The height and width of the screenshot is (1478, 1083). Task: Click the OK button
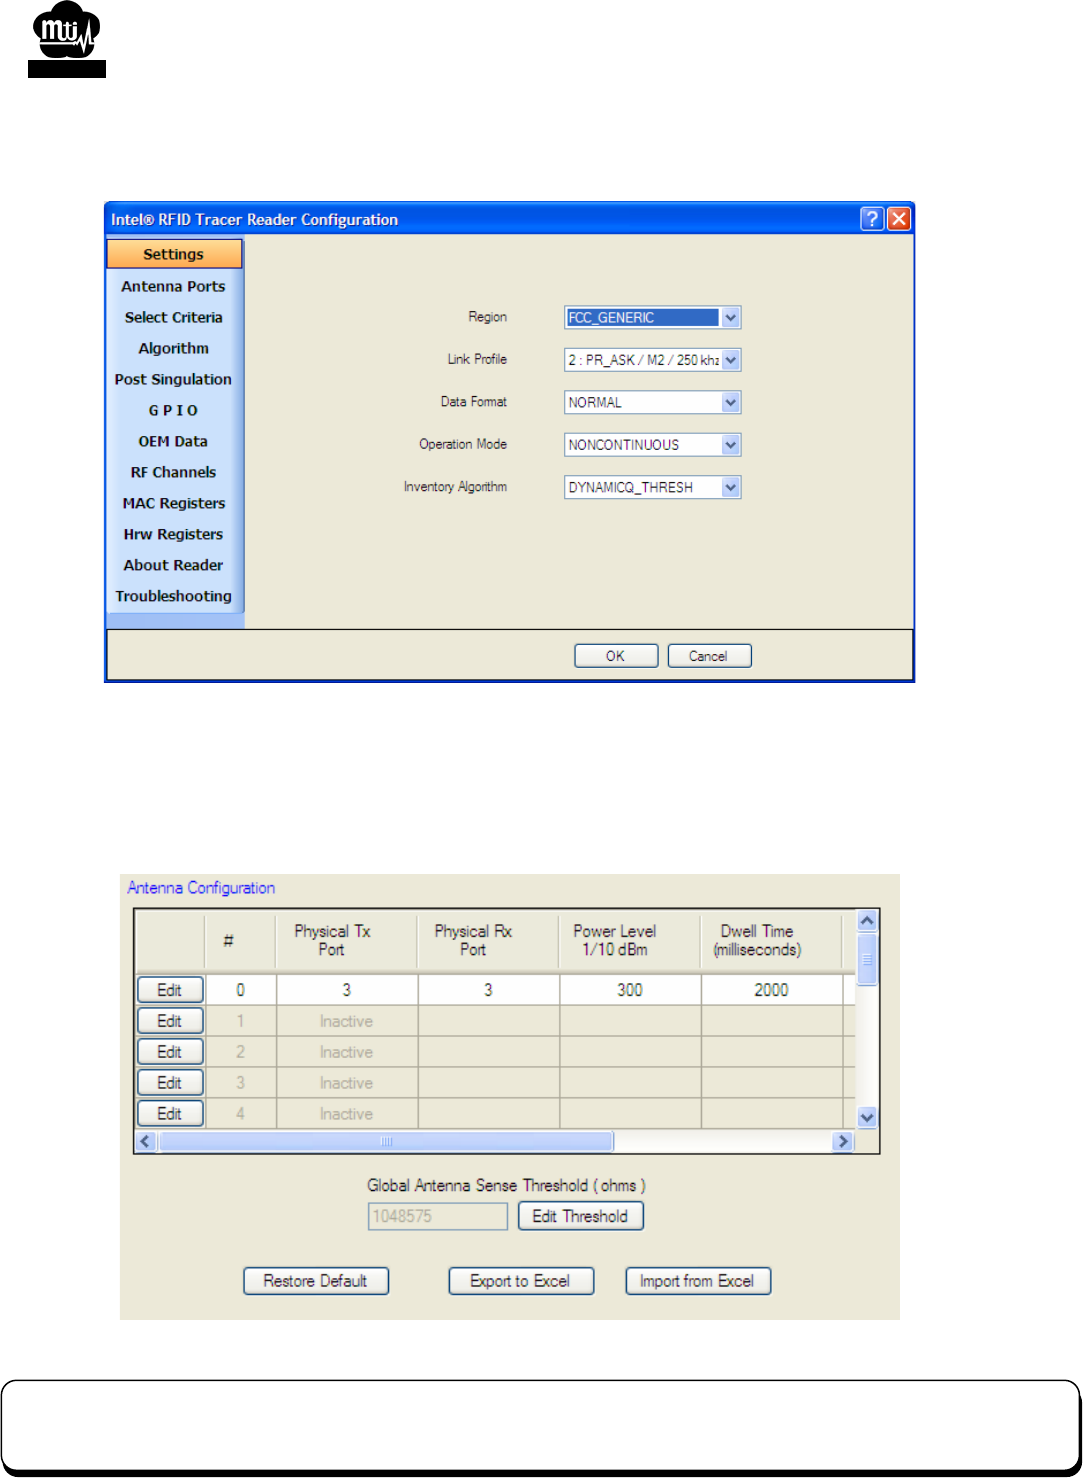616,656
